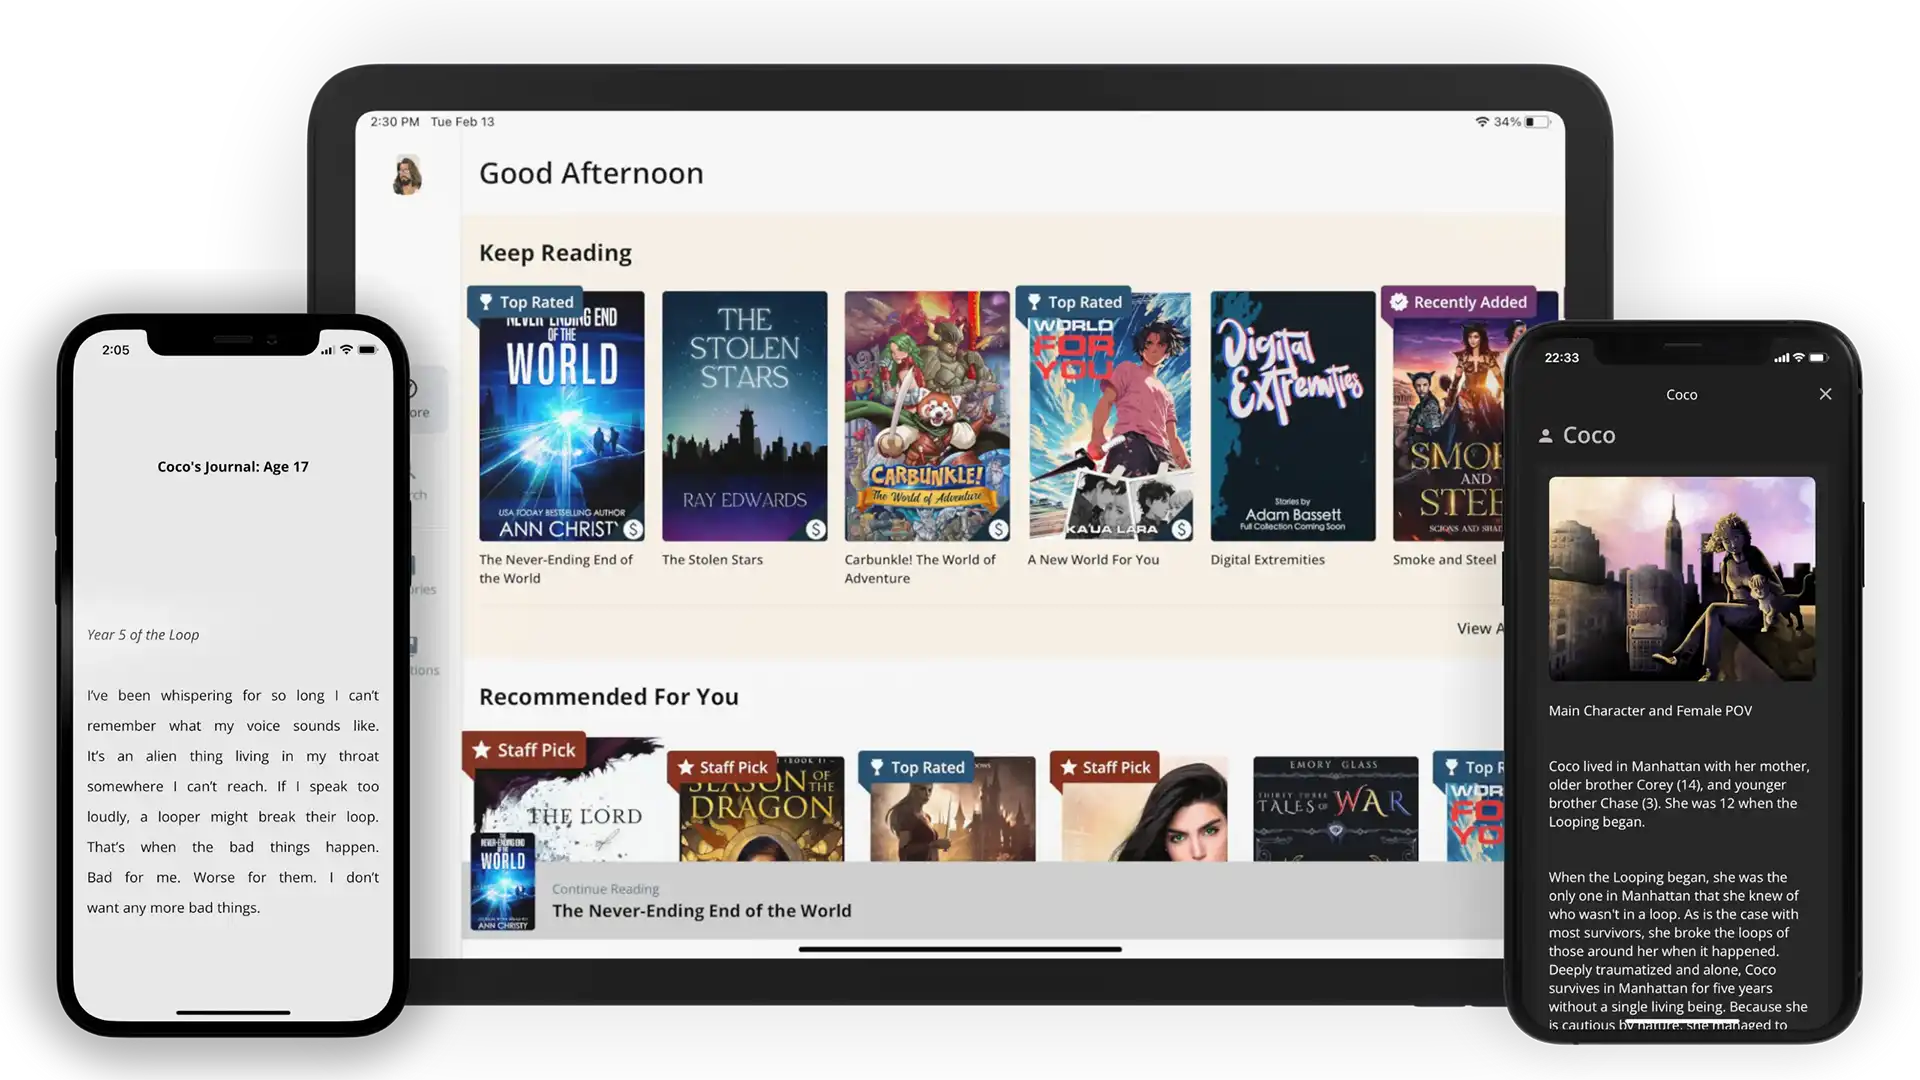Click the iPad Wi-Fi status icon

click(1481, 122)
